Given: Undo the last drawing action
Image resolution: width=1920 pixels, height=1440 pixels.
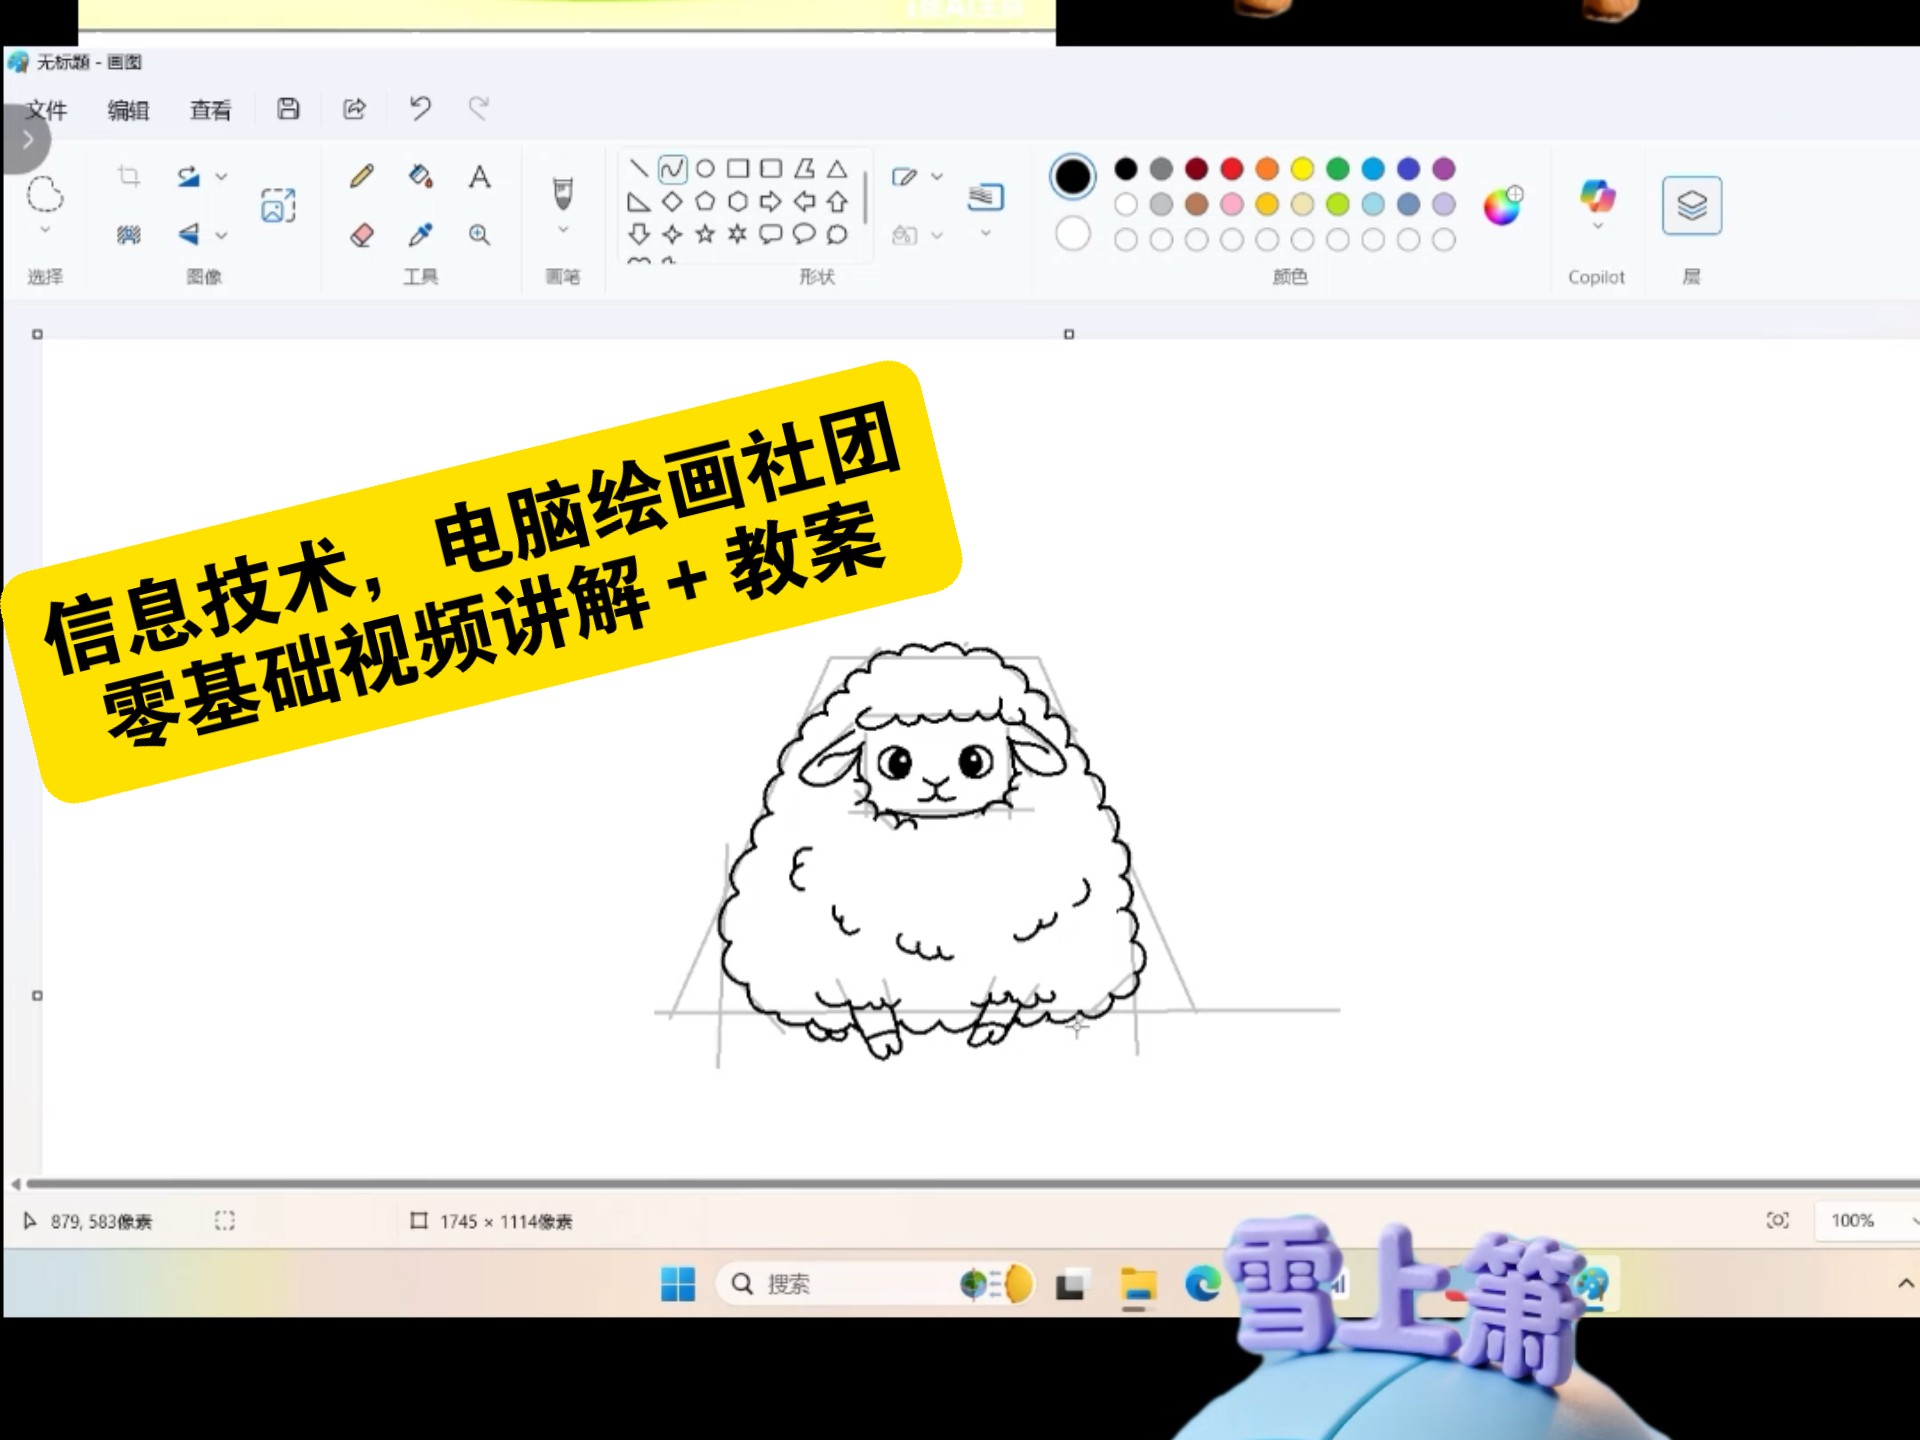Looking at the screenshot, I should pyautogui.click(x=419, y=109).
